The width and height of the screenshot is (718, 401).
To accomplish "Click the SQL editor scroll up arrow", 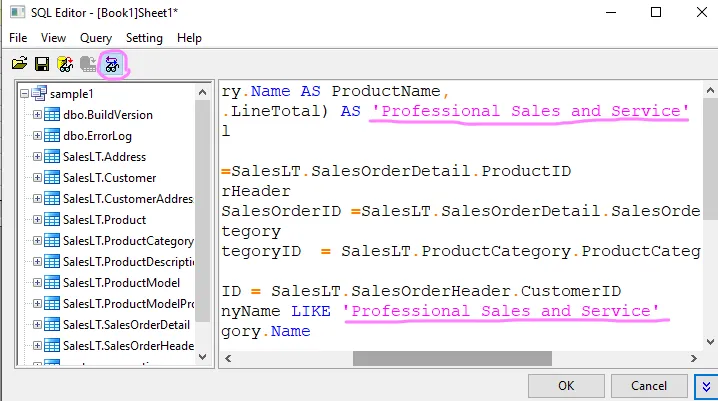I will click(x=710, y=90).
